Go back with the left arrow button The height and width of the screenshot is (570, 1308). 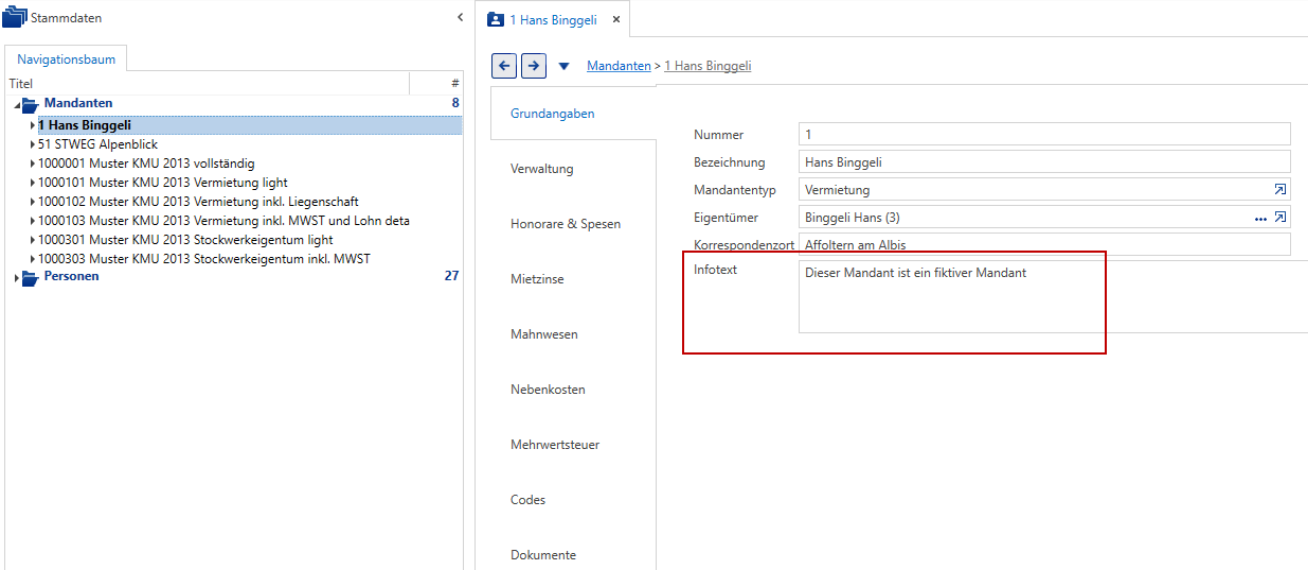[504, 66]
